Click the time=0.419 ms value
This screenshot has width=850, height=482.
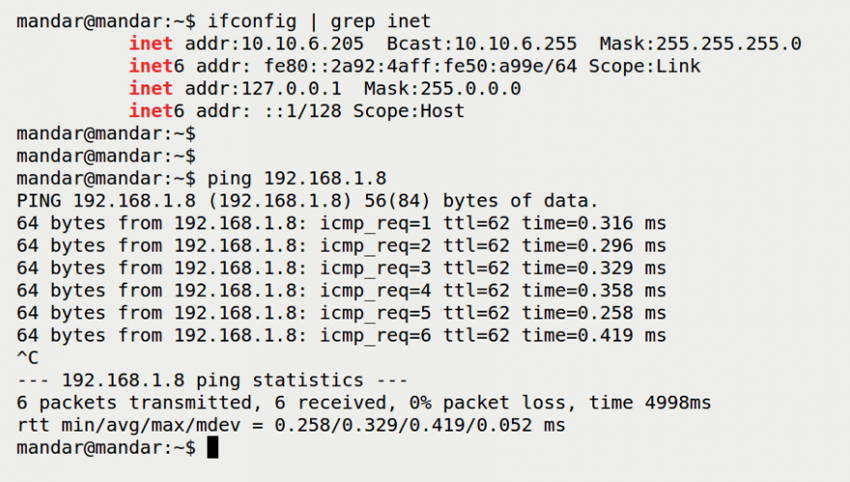594,336
